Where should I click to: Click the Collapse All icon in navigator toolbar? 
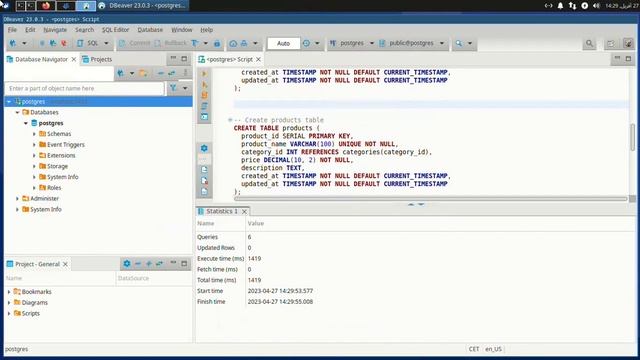(161, 73)
